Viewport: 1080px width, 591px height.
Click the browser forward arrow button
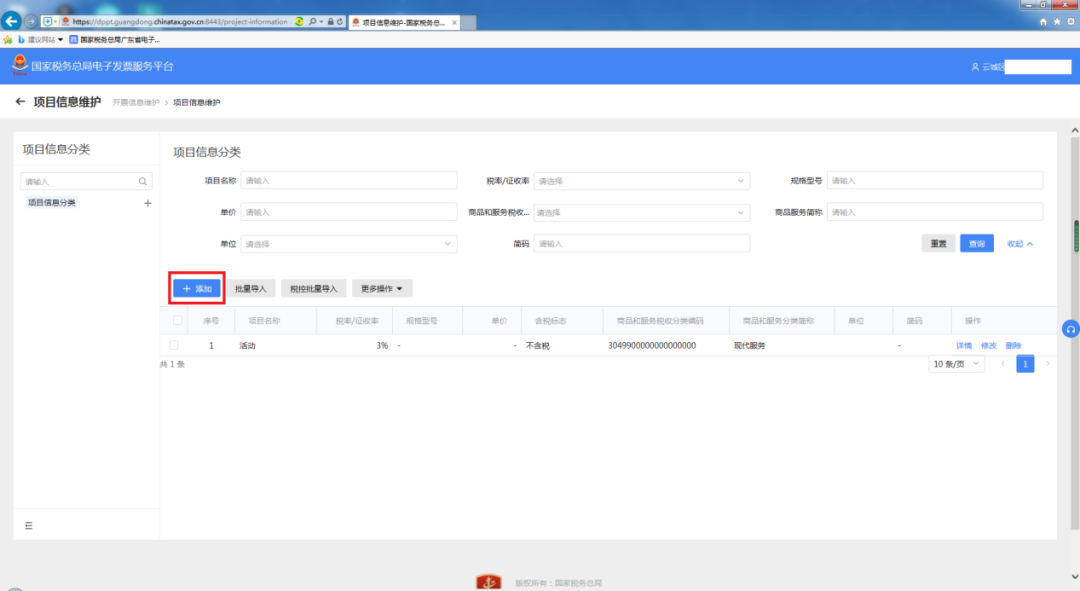(30, 21)
